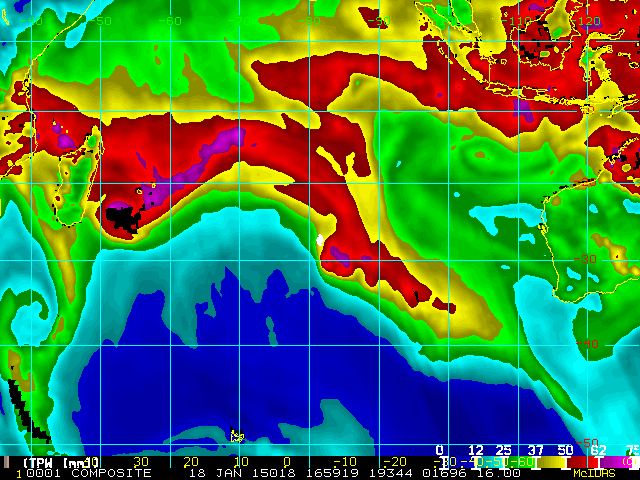Click the green -90 longitude label
Screen dimensions: 640x480
click(x=379, y=20)
